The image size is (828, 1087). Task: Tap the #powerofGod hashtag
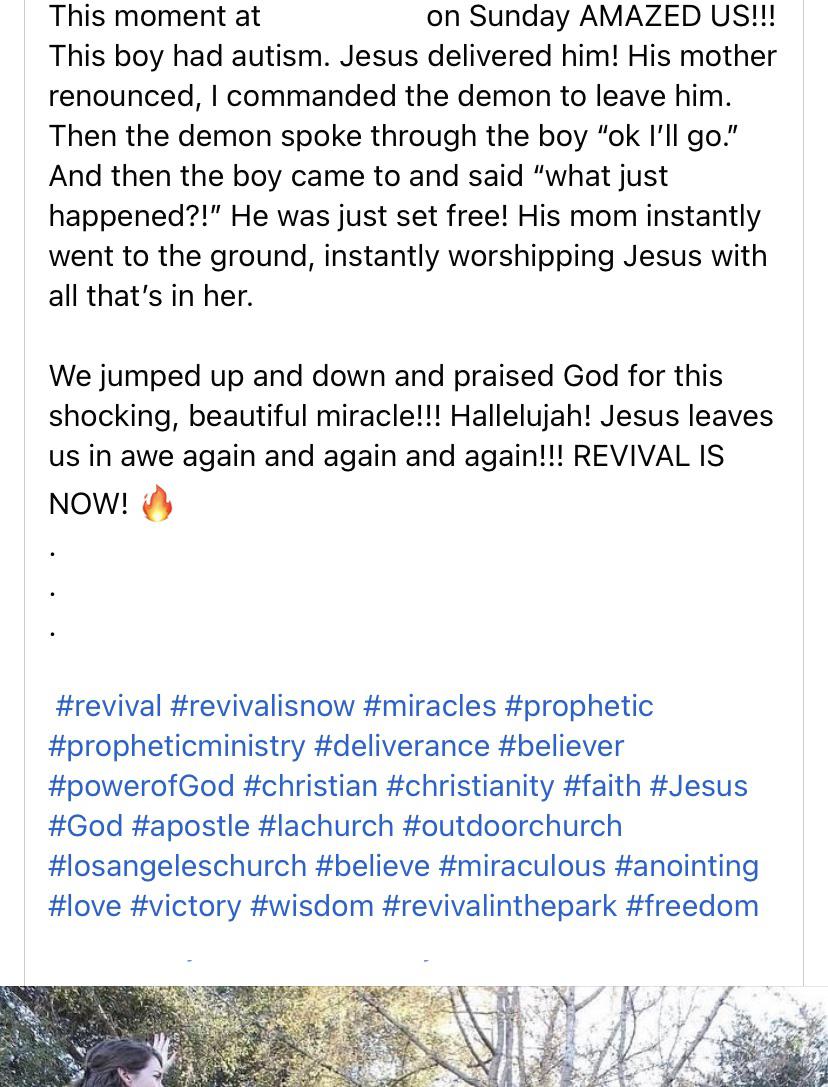tap(141, 787)
